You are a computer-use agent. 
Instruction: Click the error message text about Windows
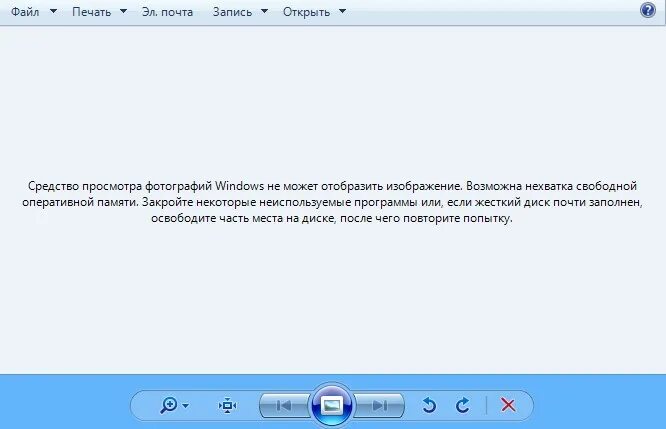pyautogui.click(x=332, y=202)
